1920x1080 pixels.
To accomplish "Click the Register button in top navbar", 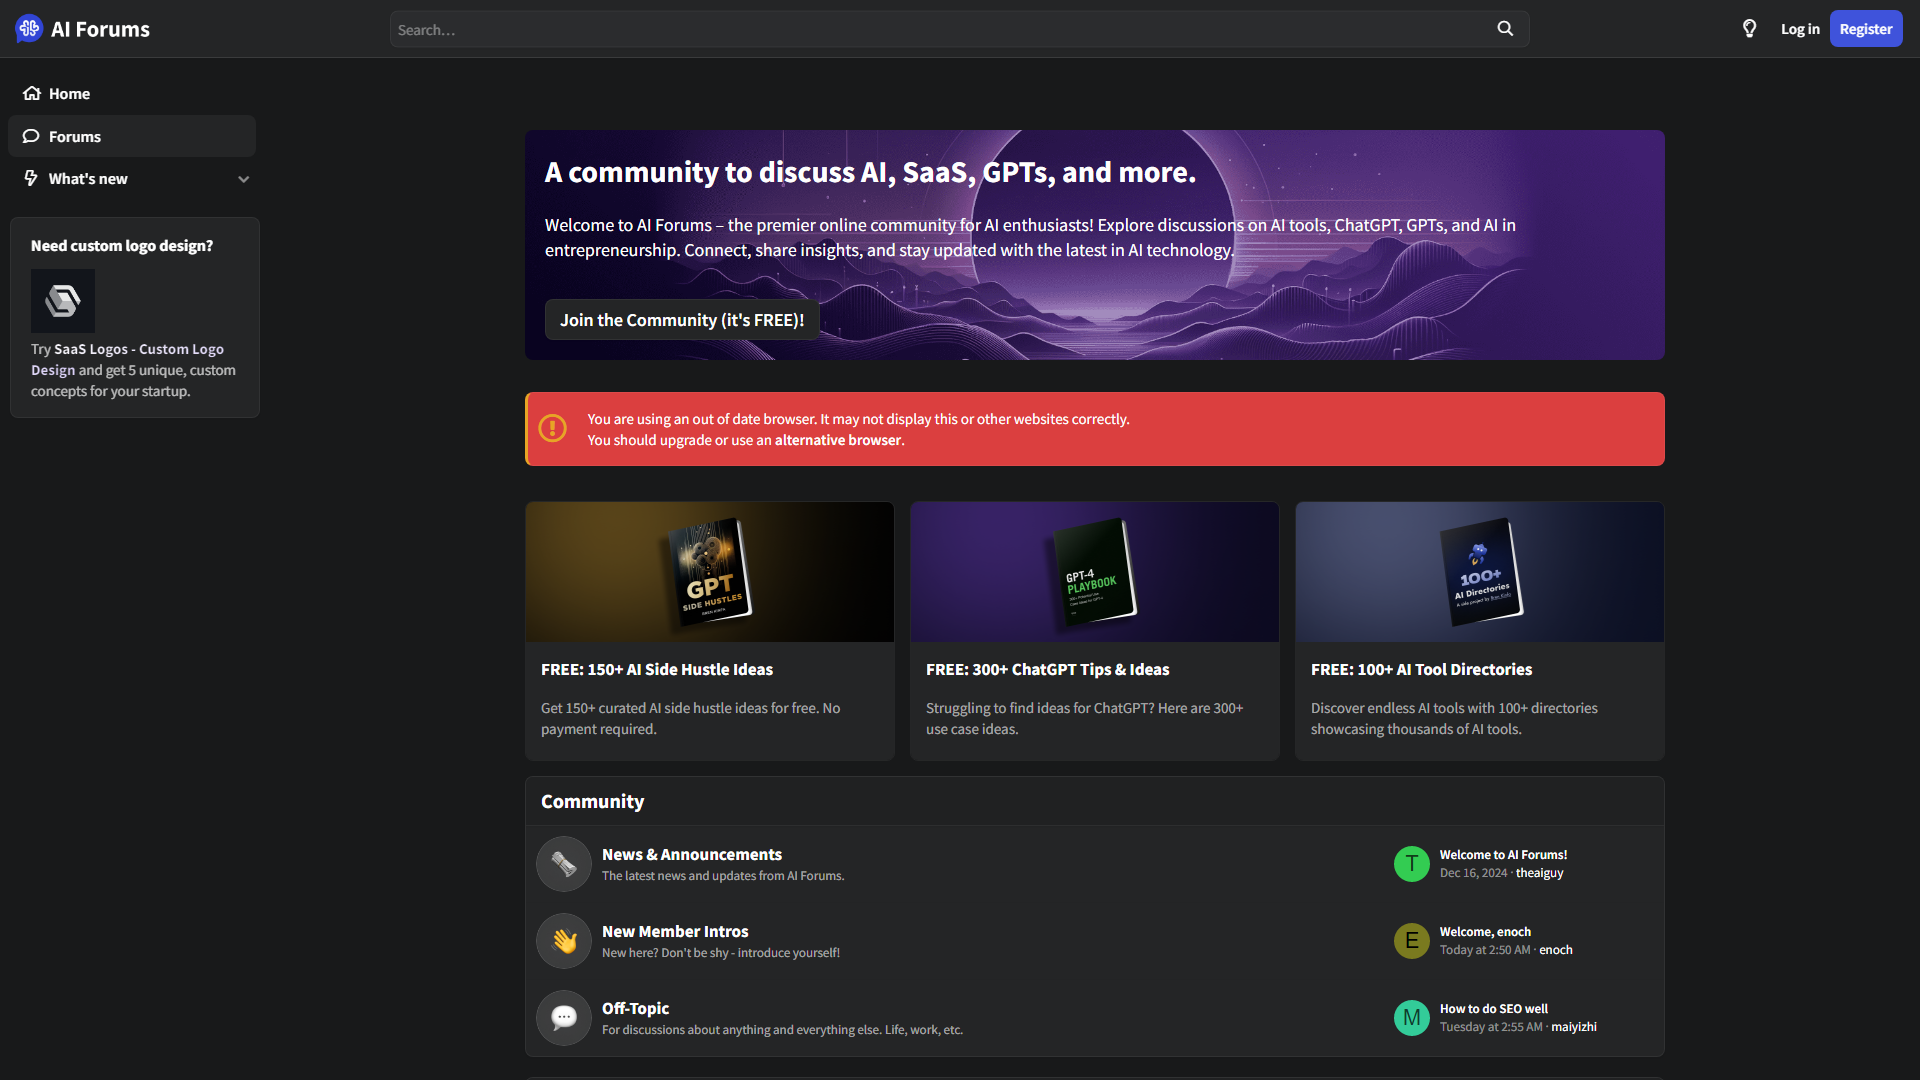I will (1865, 29).
